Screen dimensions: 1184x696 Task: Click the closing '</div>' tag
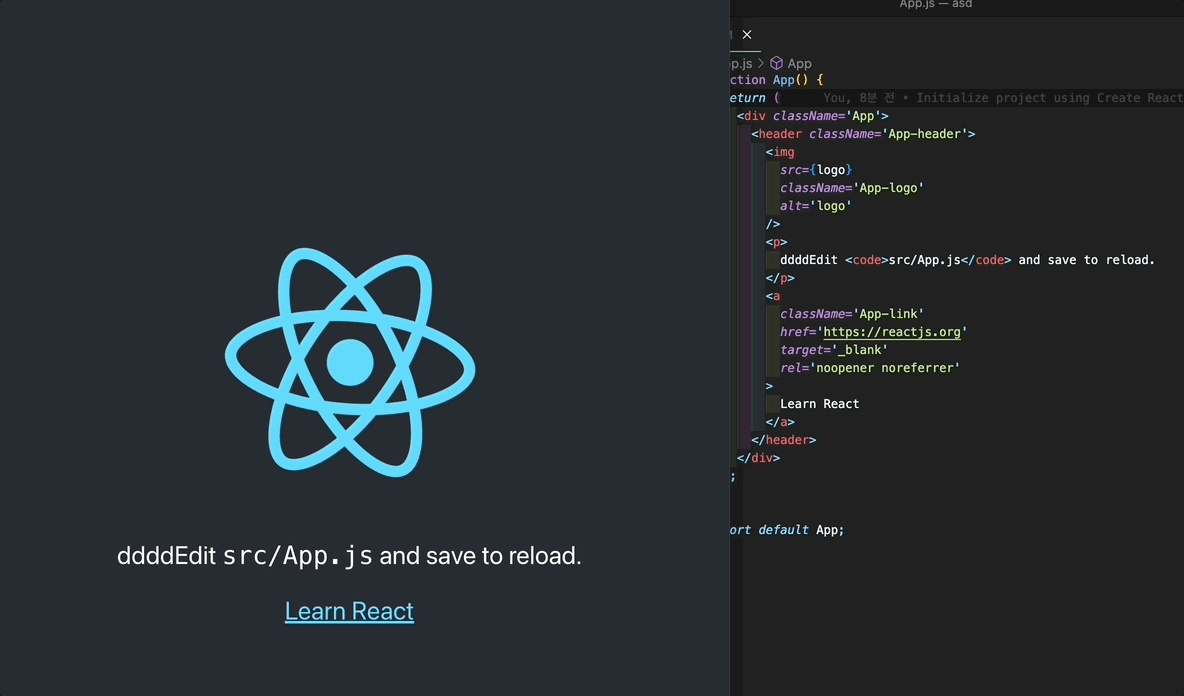click(x=759, y=458)
